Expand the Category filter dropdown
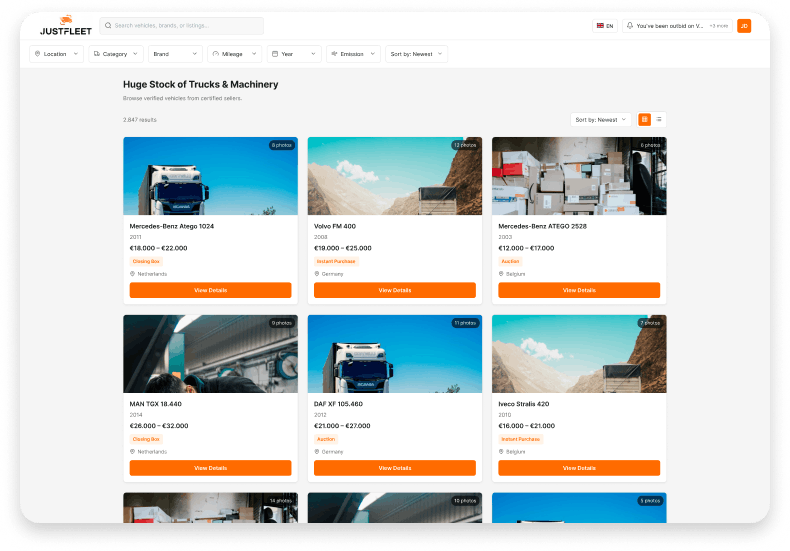This screenshot has height=551, width=790. pyautogui.click(x=116, y=54)
